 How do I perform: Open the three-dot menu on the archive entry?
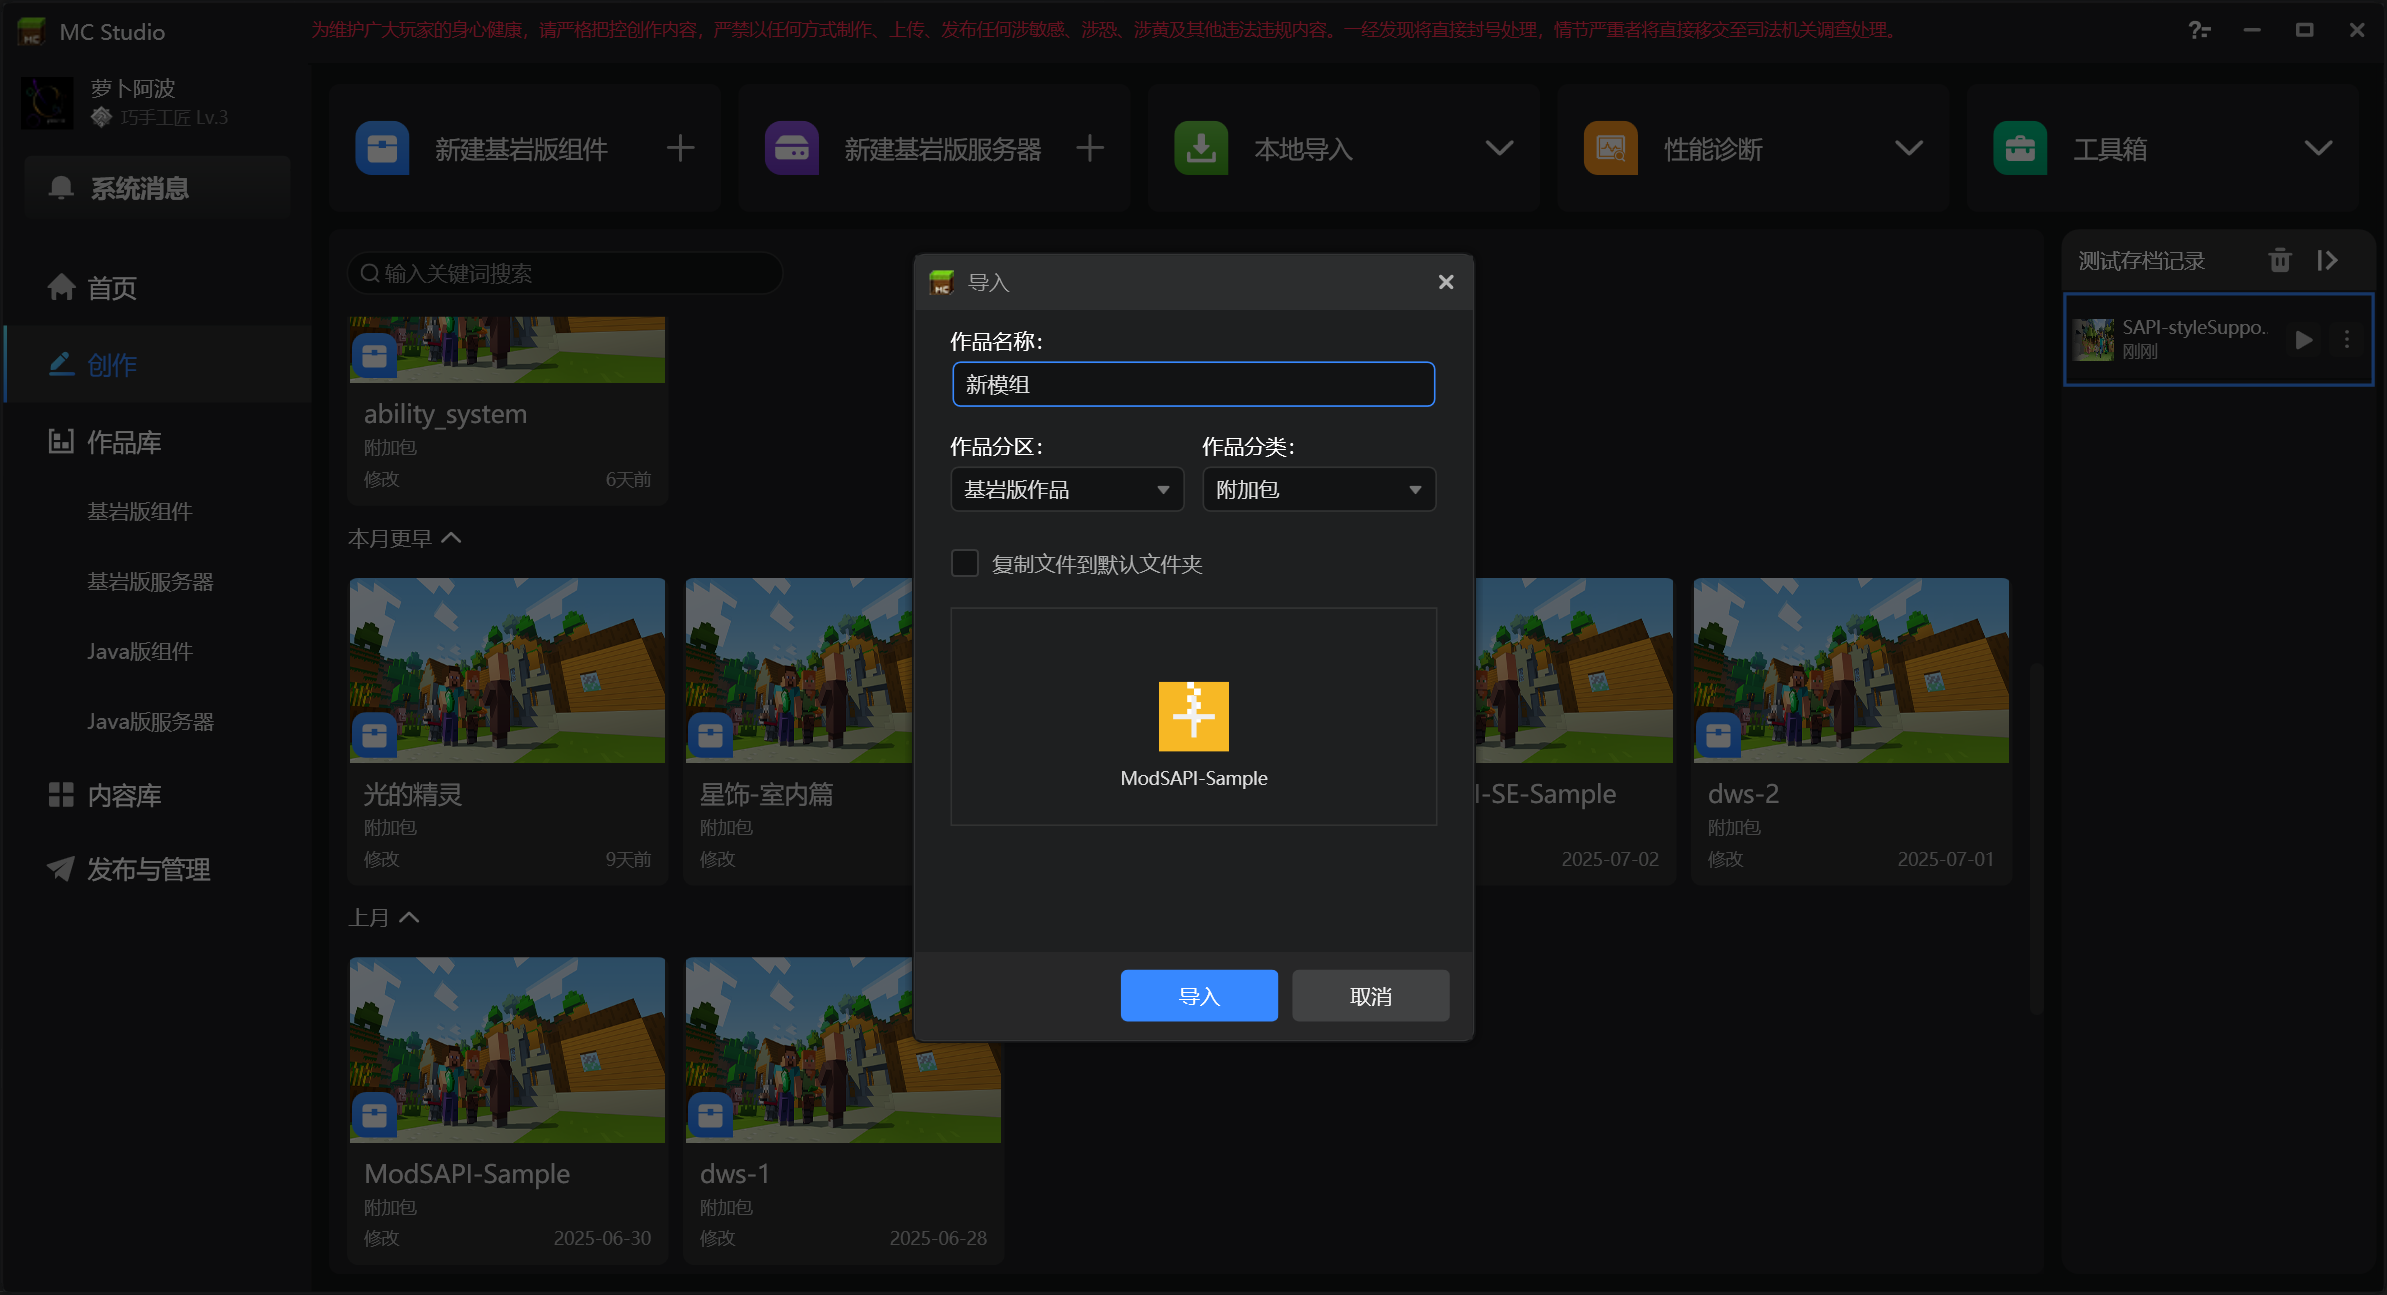pos(2347,339)
